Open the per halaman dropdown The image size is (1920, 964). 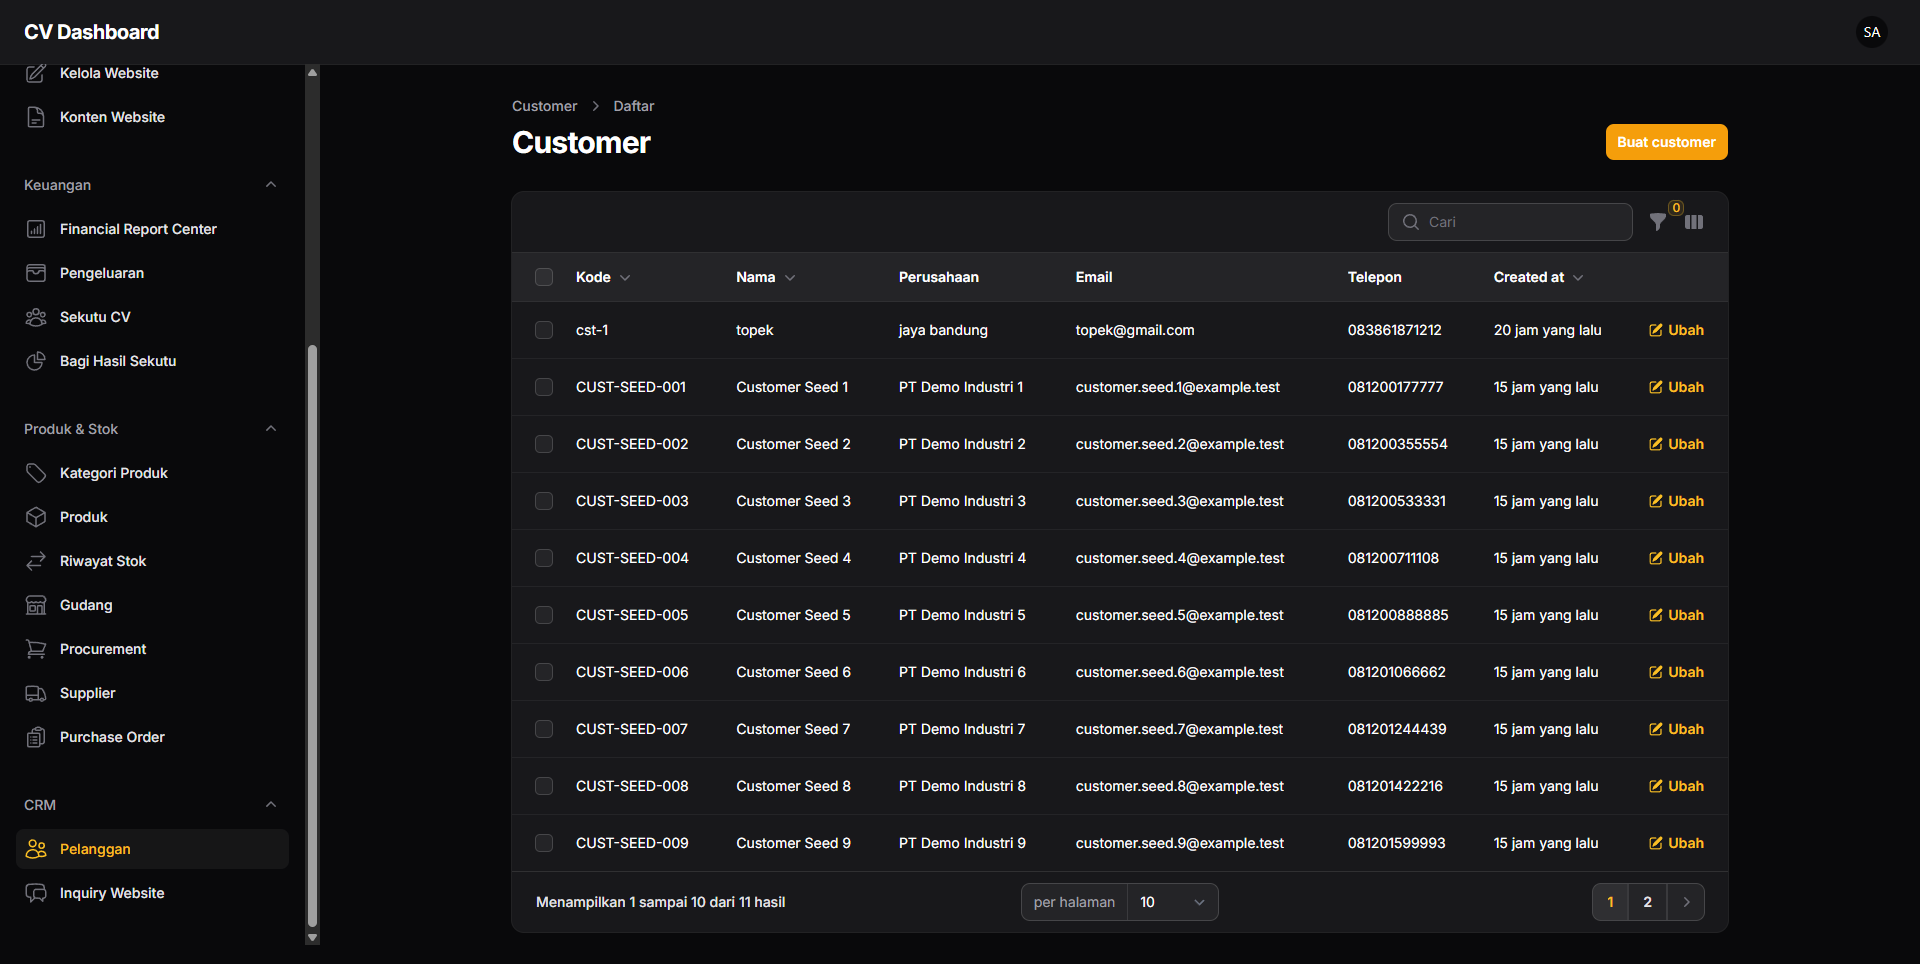pyautogui.click(x=1171, y=902)
